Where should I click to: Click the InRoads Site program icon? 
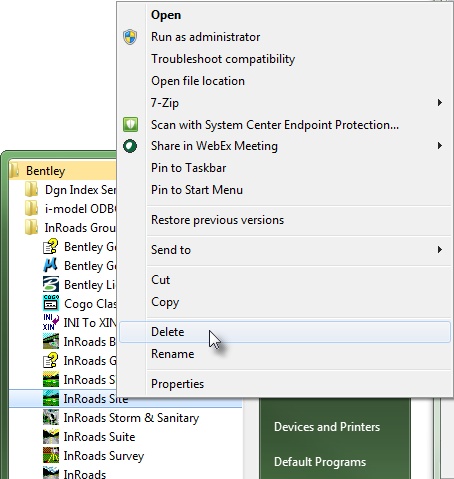click(x=51, y=398)
